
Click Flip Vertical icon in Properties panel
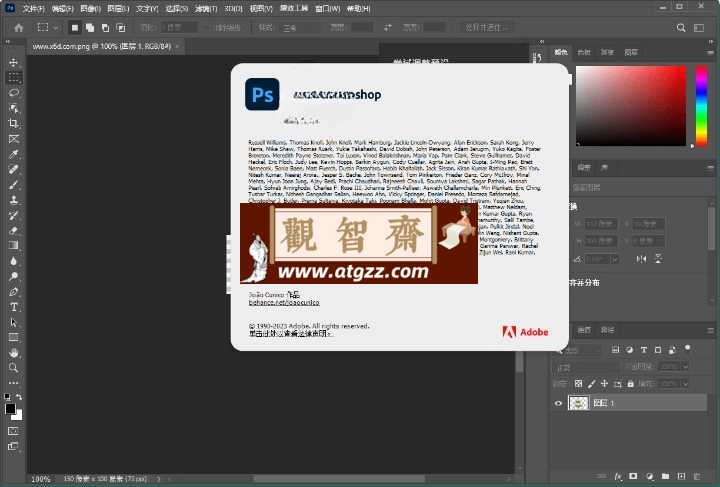tap(658, 259)
